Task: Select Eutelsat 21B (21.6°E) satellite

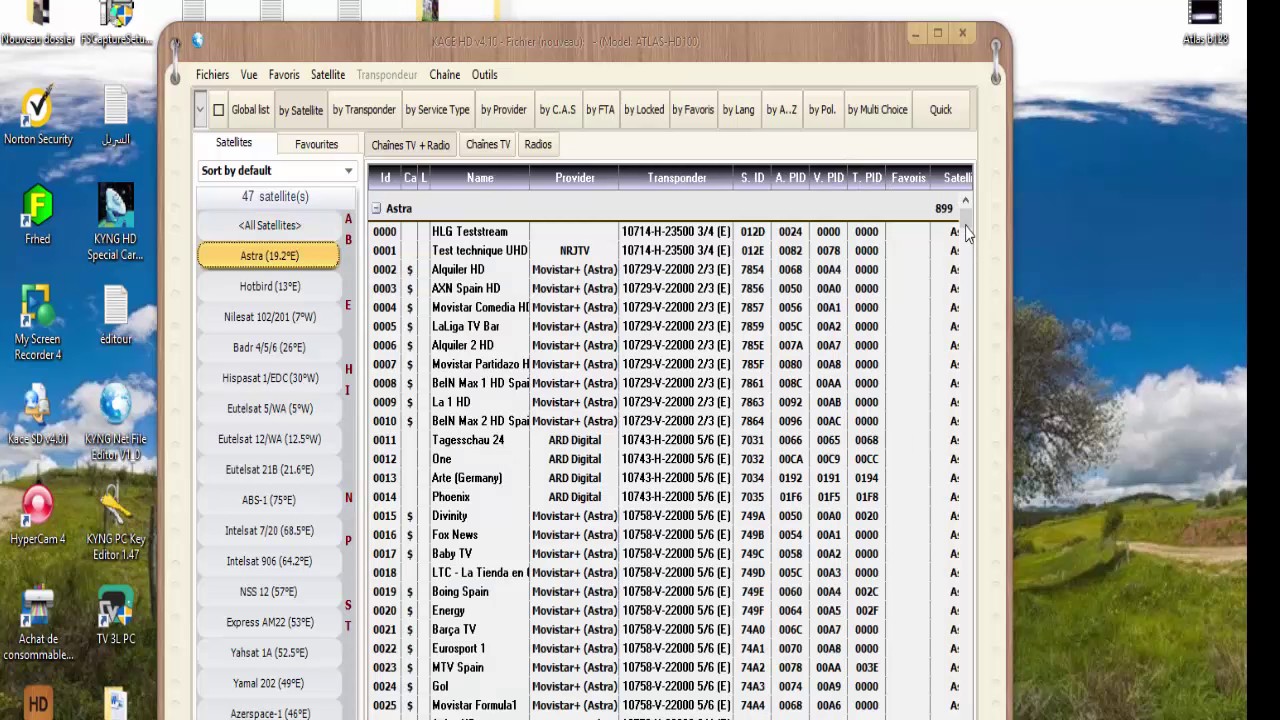Action: click(x=269, y=470)
